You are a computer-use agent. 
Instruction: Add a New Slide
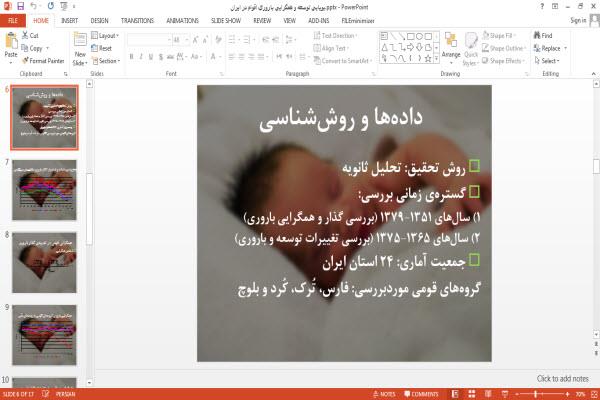click(x=80, y=49)
